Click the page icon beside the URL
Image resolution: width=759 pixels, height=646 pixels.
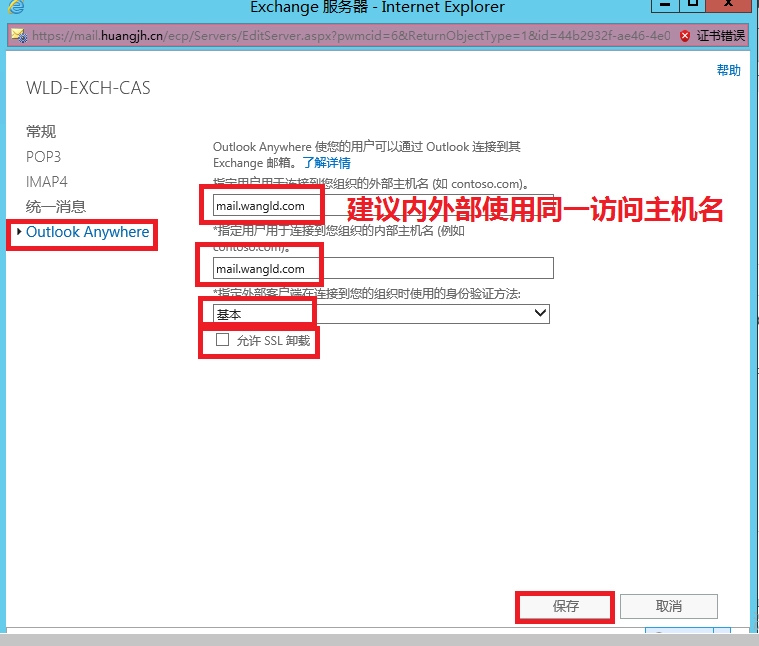click(19, 35)
